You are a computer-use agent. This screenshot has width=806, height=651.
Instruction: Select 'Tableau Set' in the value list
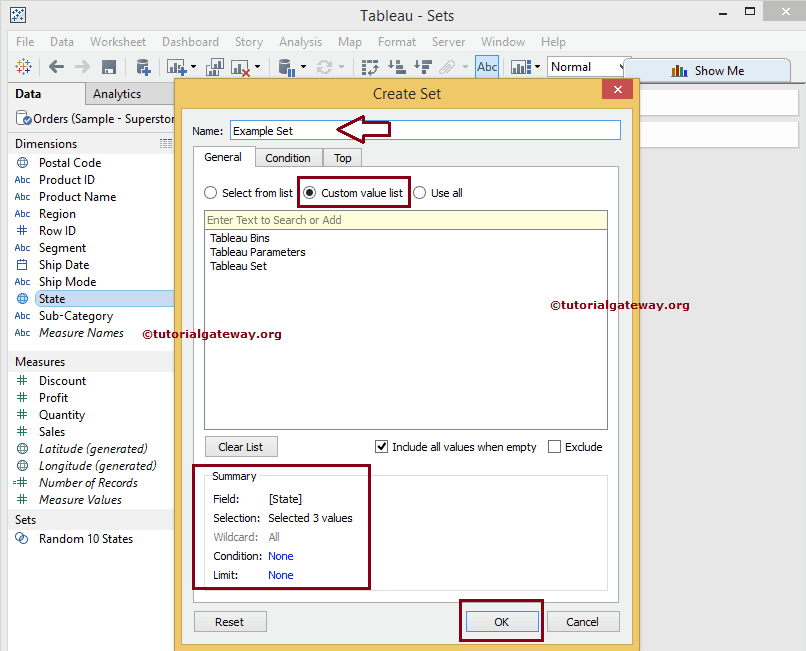pos(239,266)
